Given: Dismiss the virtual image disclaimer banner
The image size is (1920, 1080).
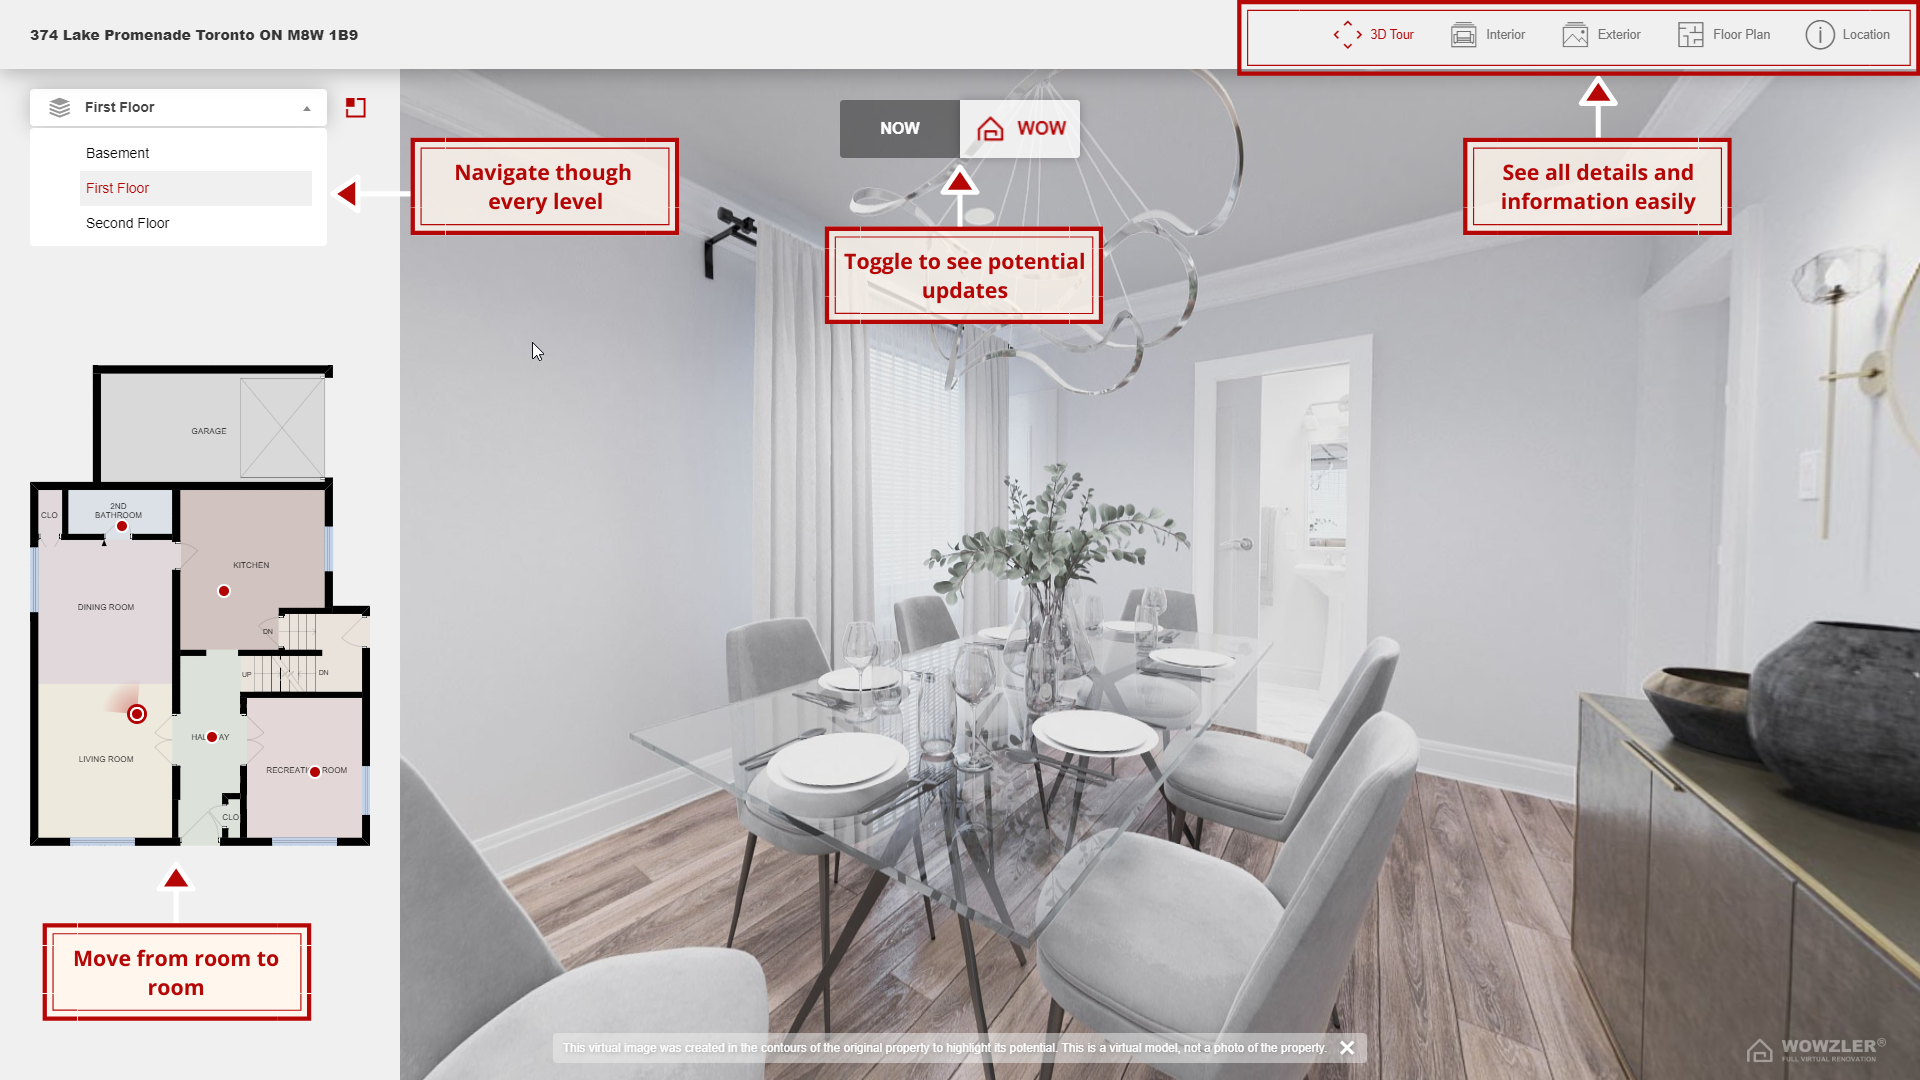Looking at the screenshot, I should coord(1348,1047).
